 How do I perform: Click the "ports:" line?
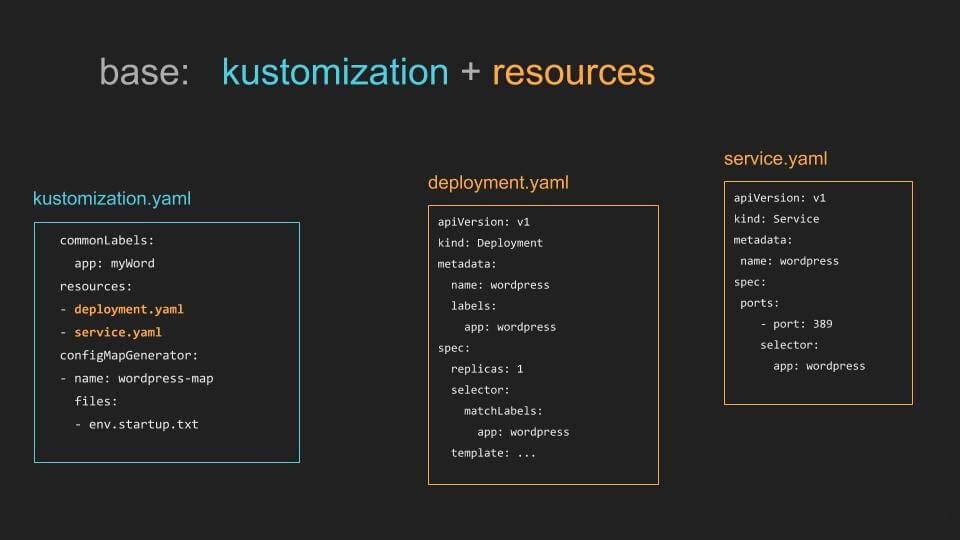(760, 303)
